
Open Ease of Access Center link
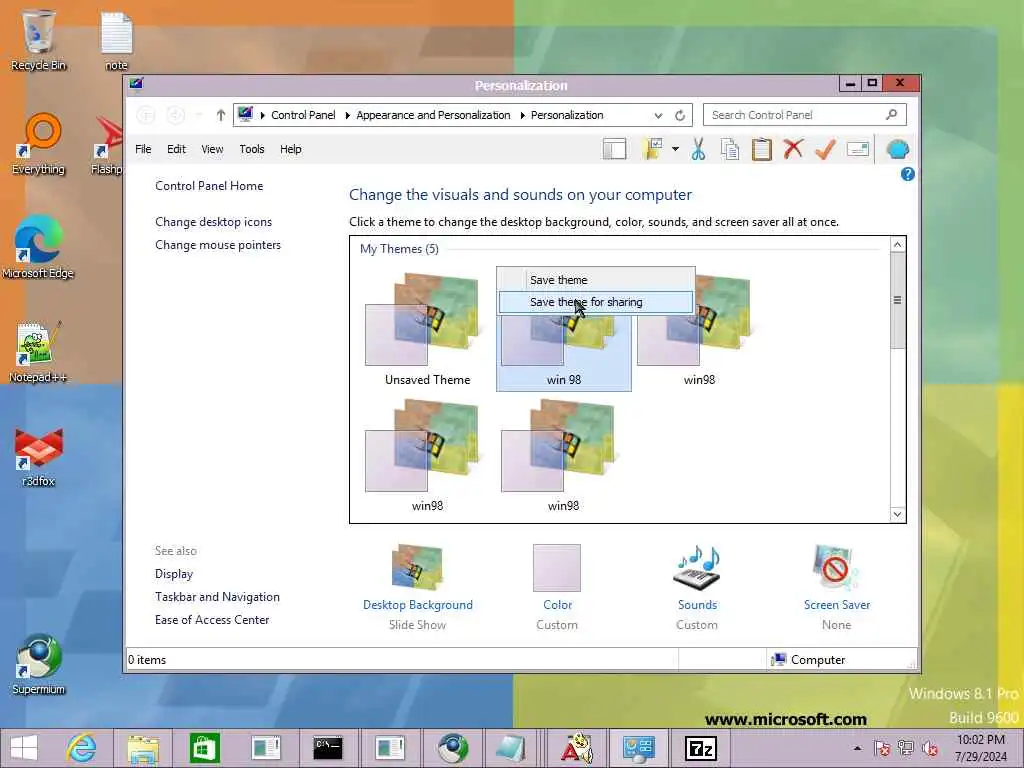click(x=212, y=620)
